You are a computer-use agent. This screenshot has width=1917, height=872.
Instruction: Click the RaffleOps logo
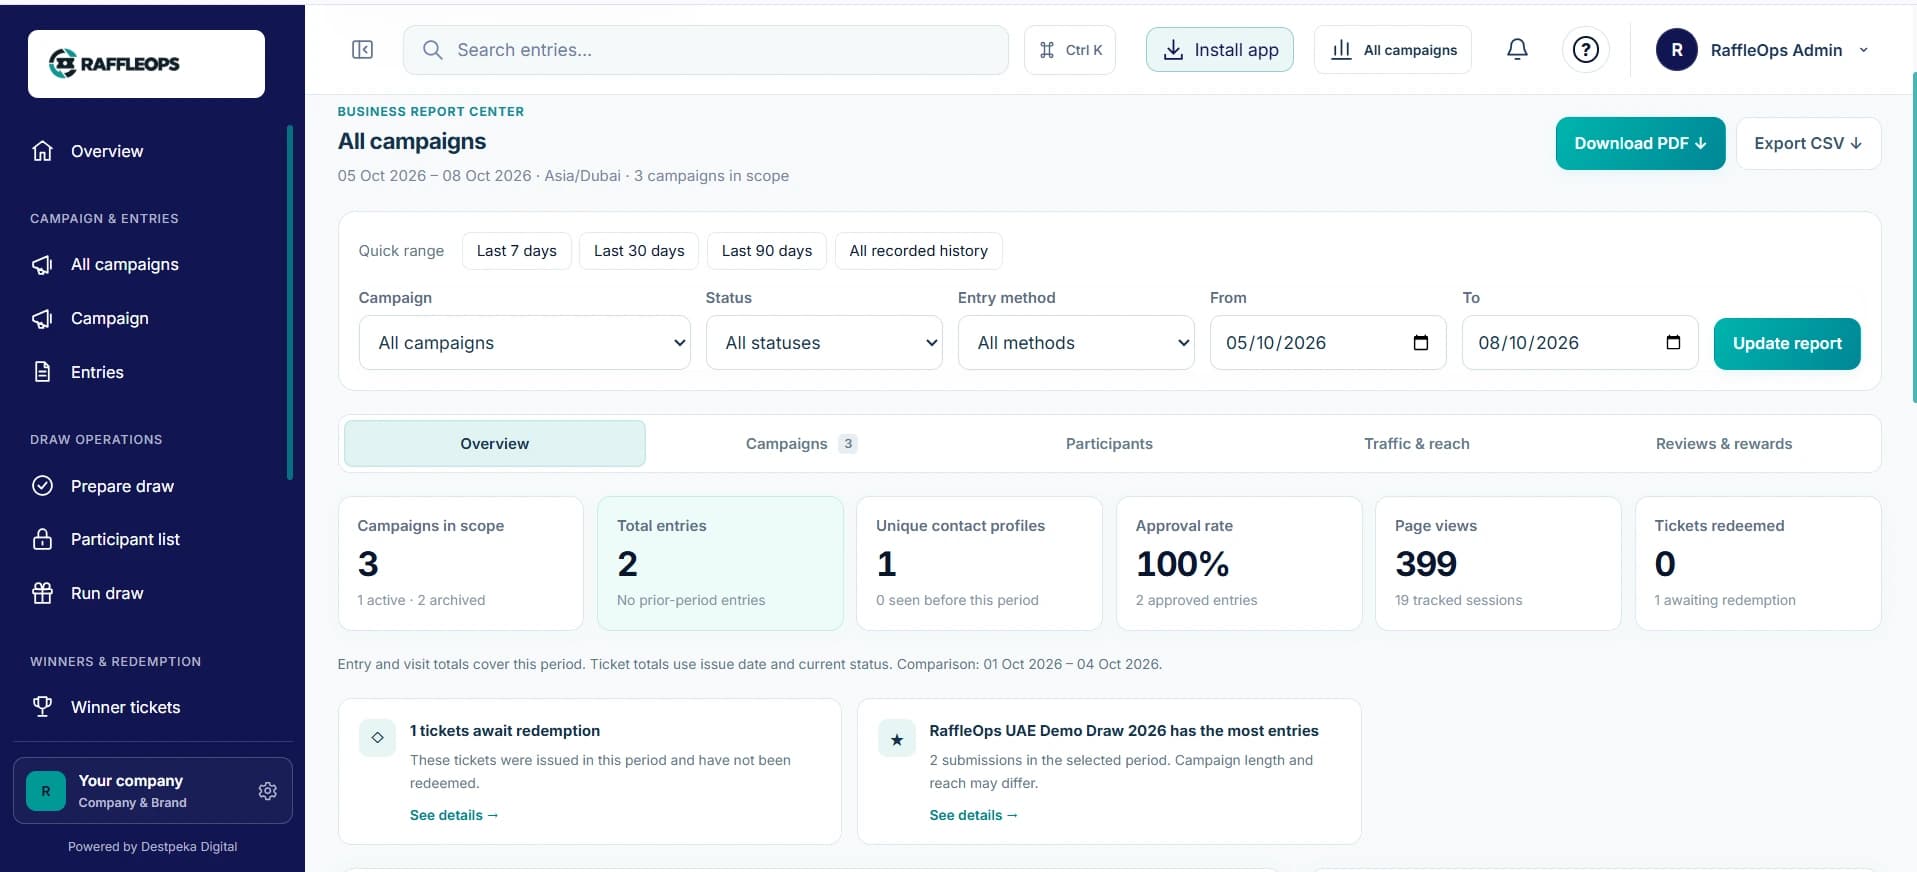(x=146, y=64)
